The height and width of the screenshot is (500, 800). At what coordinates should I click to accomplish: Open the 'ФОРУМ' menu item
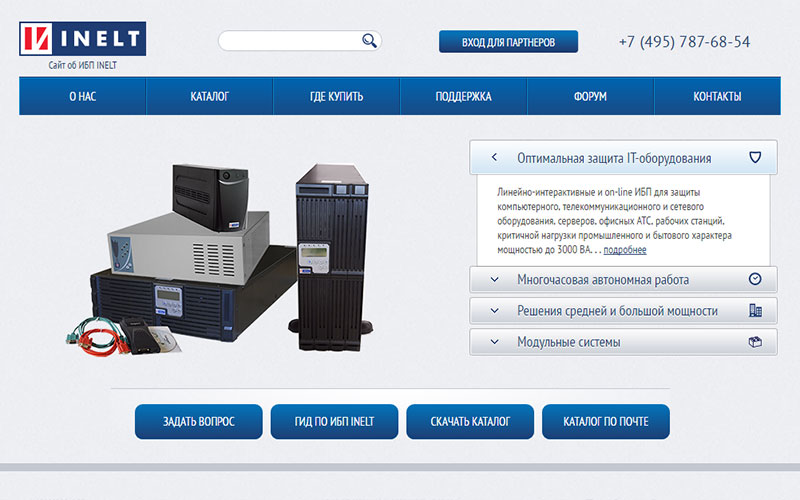[x=590, y=96]
